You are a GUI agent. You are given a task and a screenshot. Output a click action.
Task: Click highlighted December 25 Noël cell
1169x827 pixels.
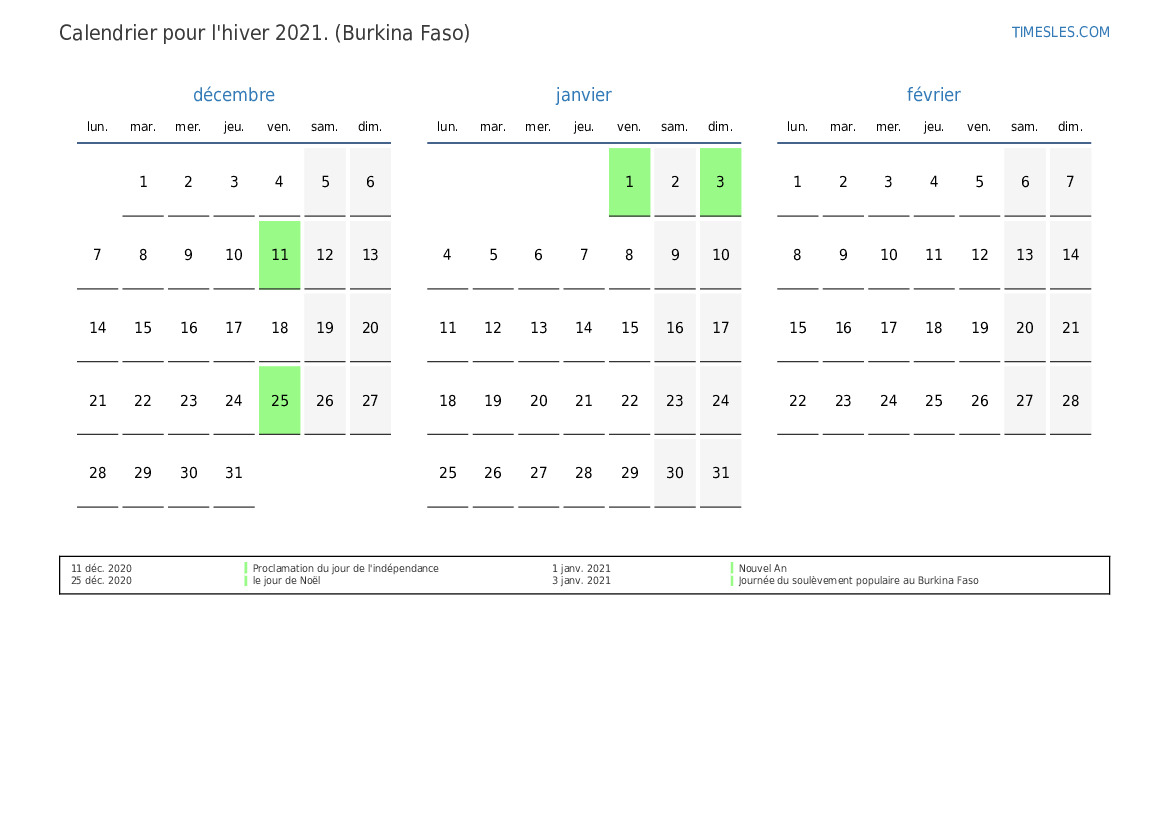280,400
